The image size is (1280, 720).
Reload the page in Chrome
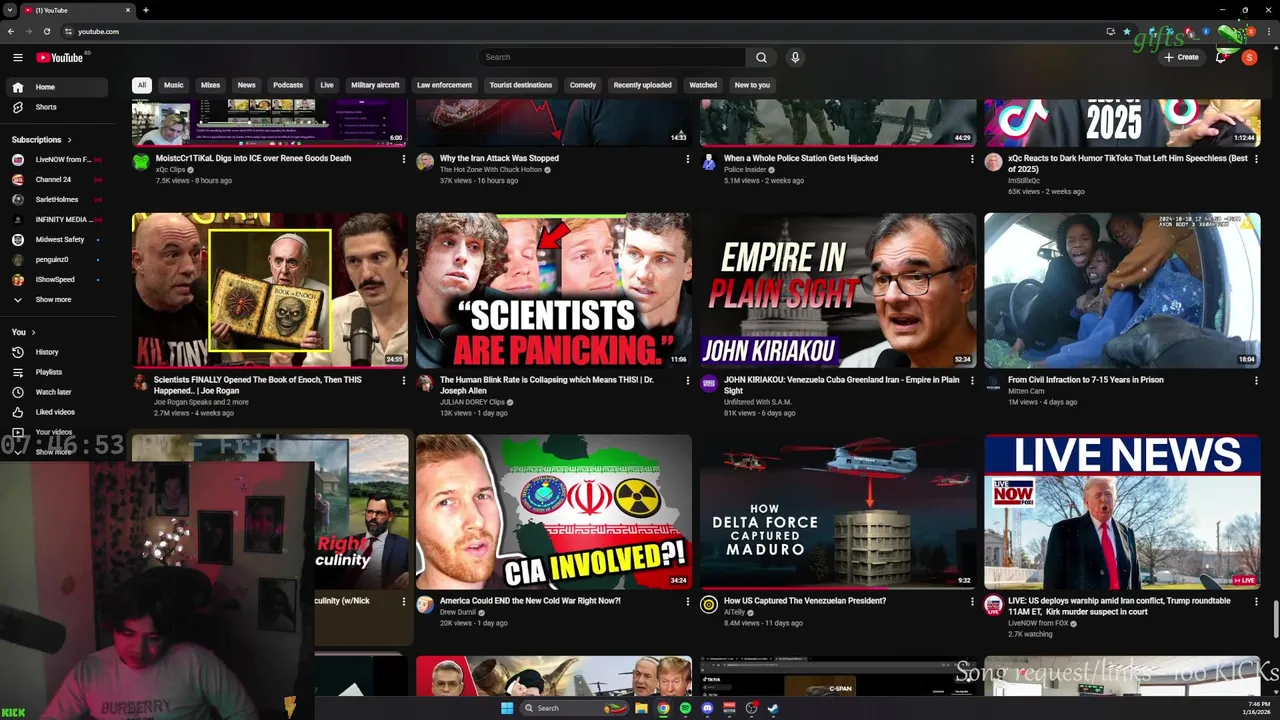click(46, 31)
